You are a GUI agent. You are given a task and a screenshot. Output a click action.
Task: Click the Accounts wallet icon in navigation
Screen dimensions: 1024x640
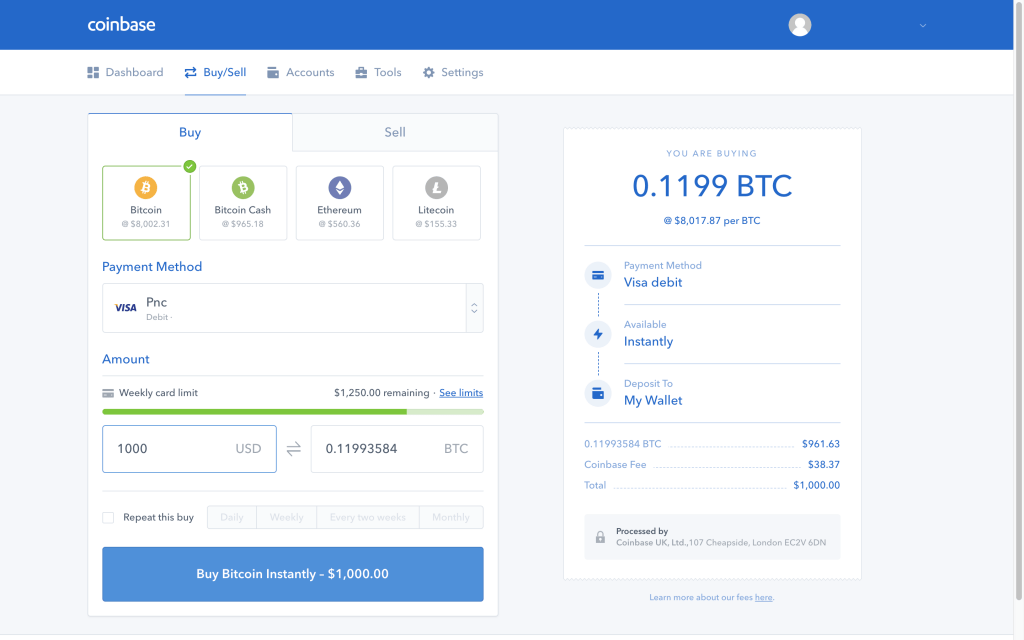[273, 72]
